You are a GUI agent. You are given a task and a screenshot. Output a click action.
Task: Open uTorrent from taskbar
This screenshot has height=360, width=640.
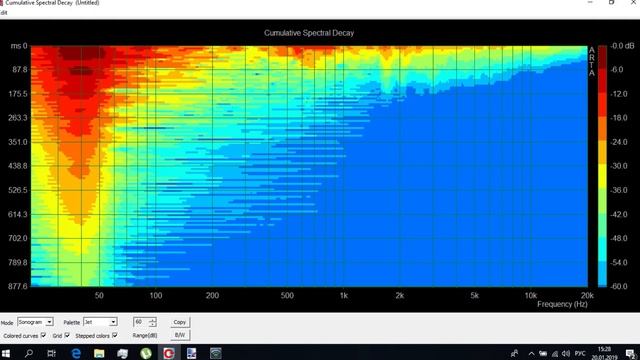pos(146,353)
